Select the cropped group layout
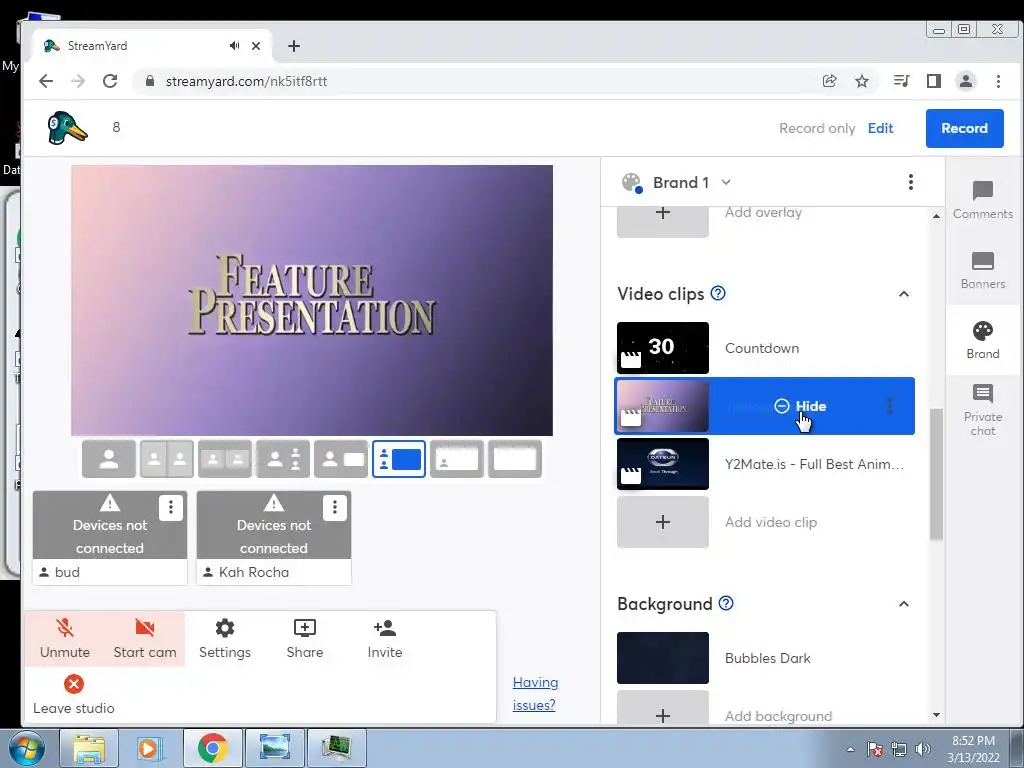This screenshot has width=1024, height=768. point(225,459)
